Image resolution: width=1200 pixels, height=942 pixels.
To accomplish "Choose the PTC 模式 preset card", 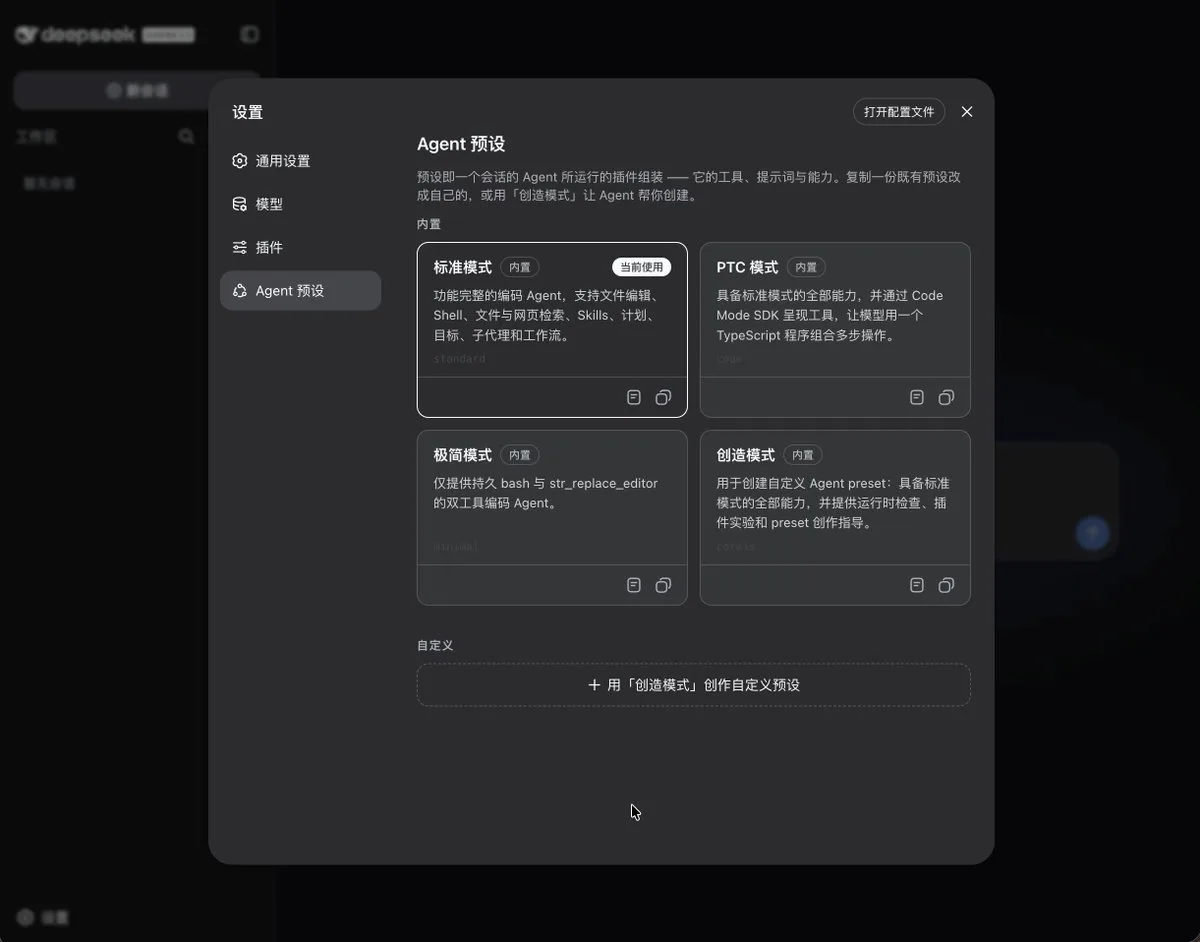I will [835, 329].
